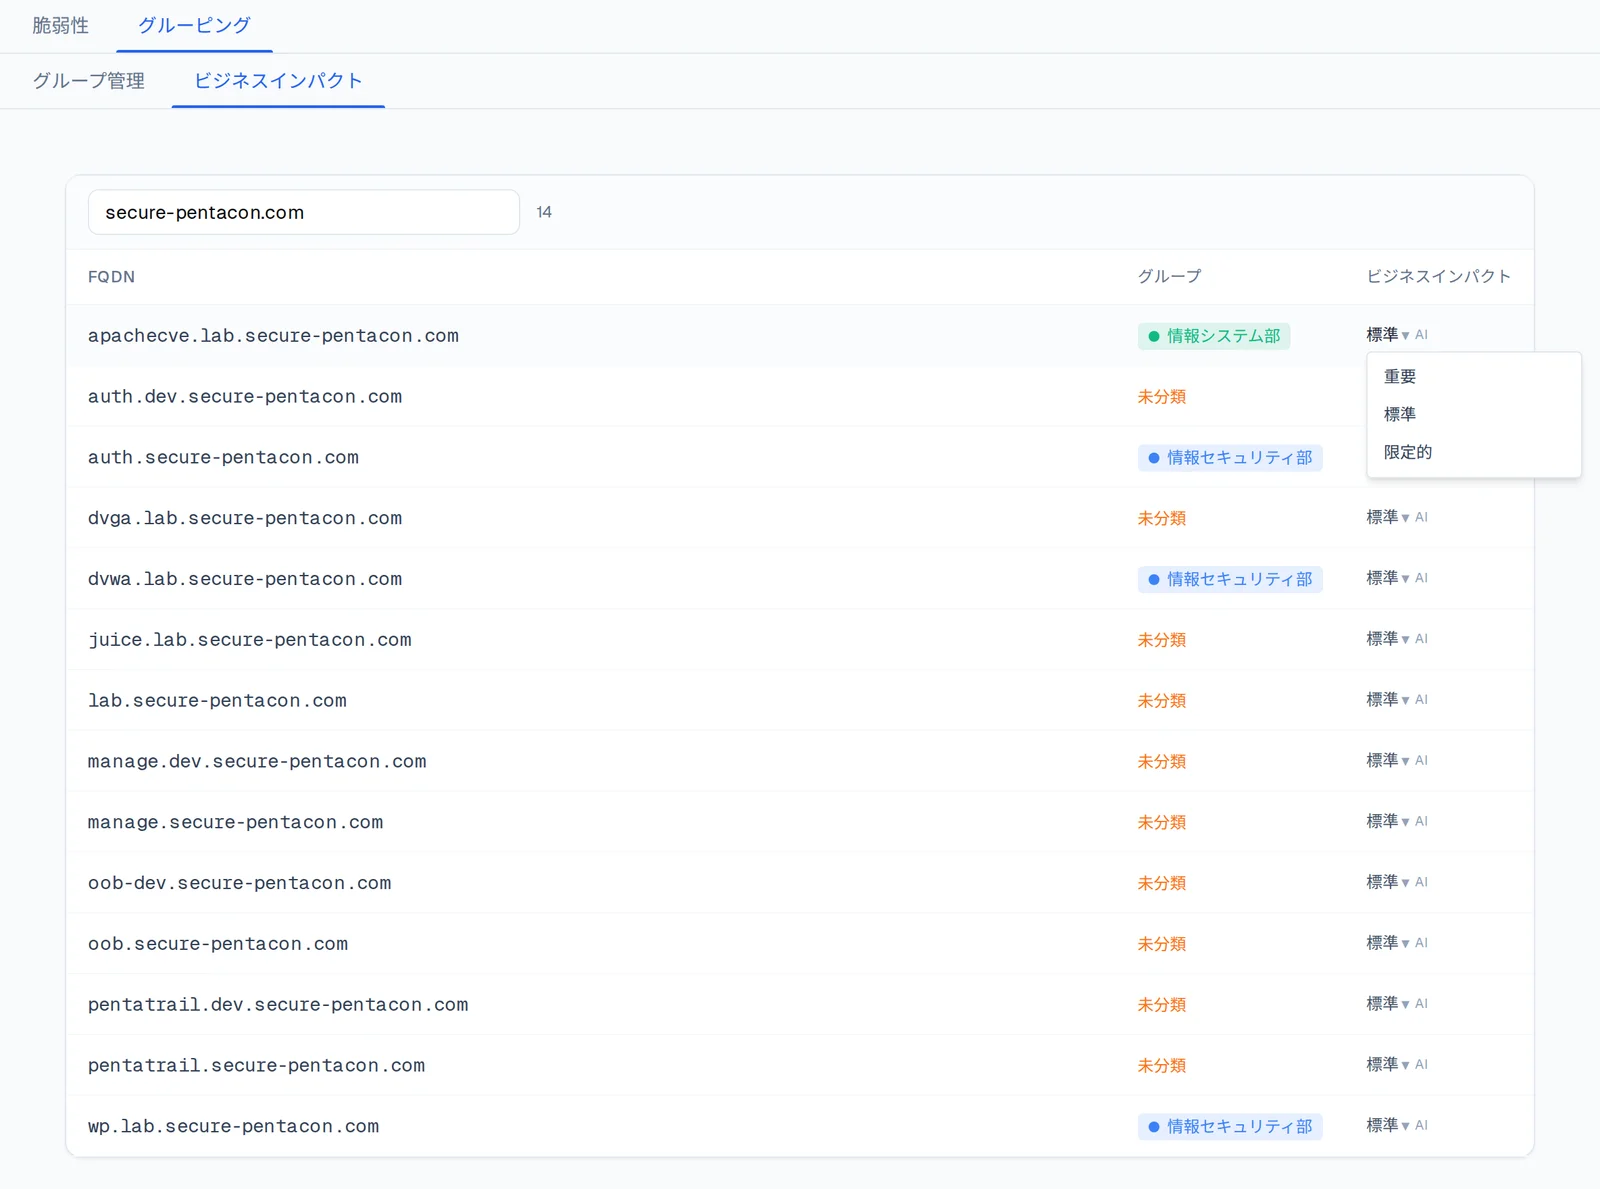Select FQDN manage.dev.secure-pentacon.com
1600x1189 pixels.
257,762
